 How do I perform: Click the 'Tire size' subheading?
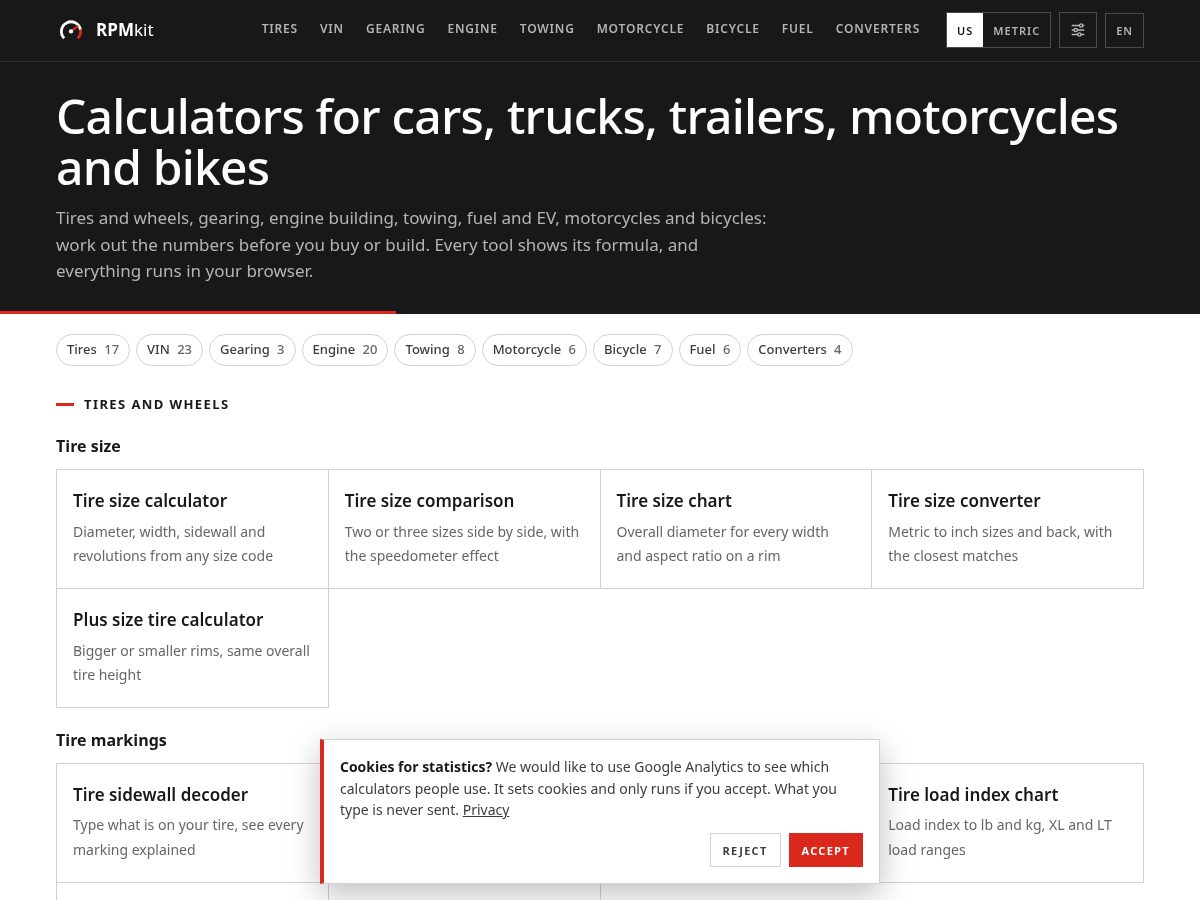pyautogui.click(x=88, y=446)
